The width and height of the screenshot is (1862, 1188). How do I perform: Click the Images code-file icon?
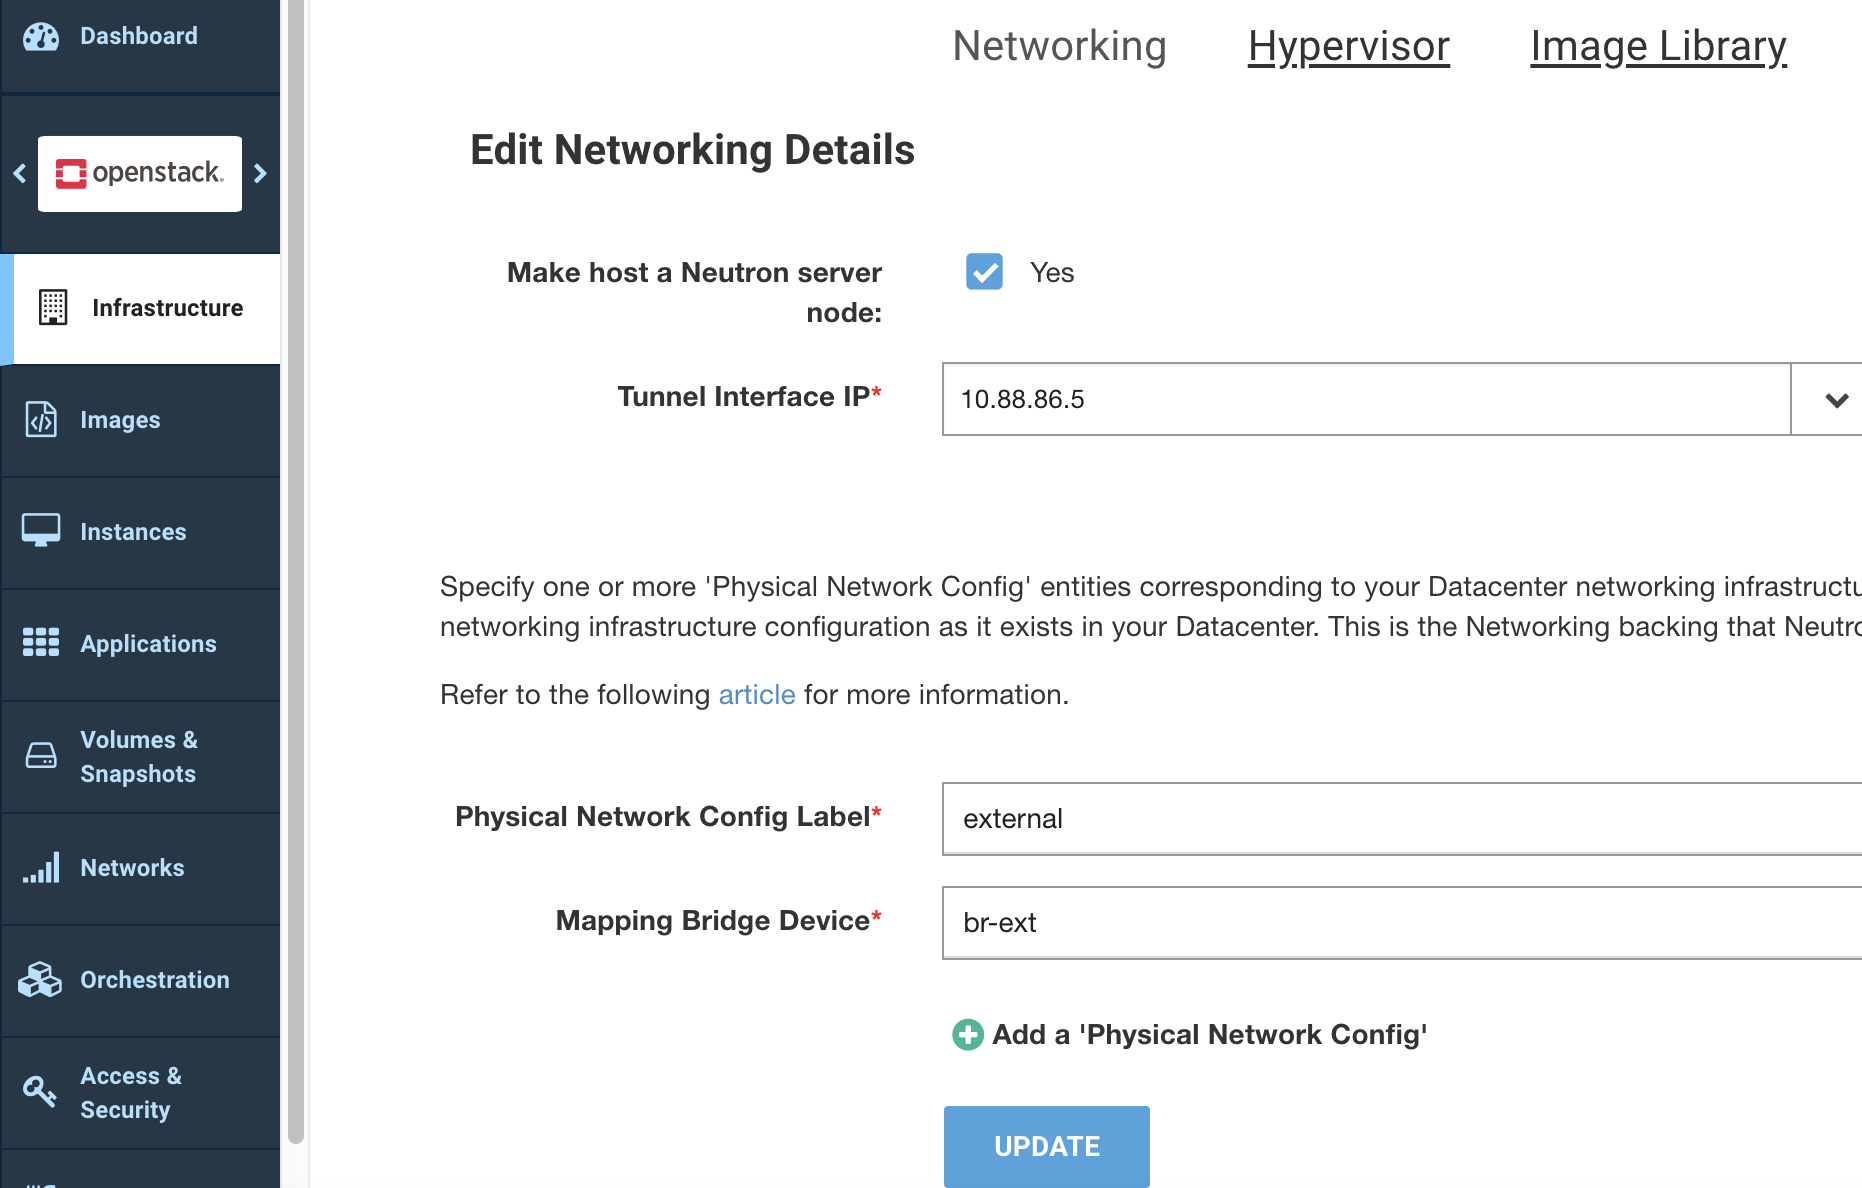pyautogui.click(x=41, y=420)
